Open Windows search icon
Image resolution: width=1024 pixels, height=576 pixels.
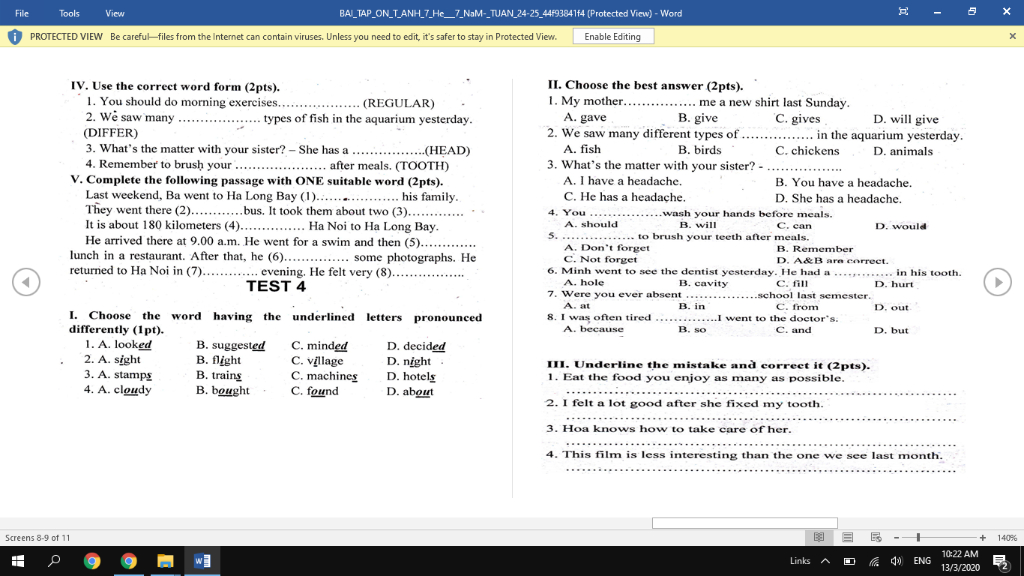[x=54, y=561]
